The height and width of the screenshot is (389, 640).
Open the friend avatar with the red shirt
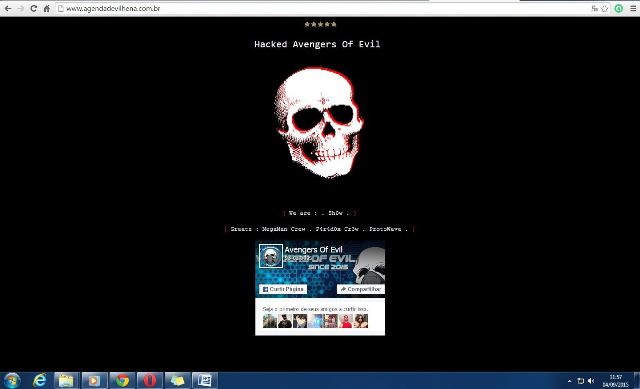(346, 321)
